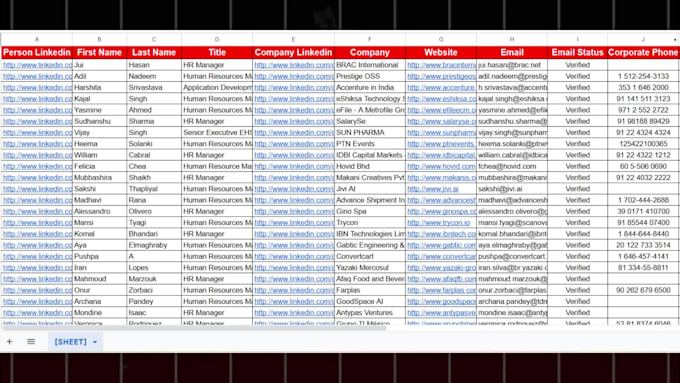Select the phone cell 60 5-506 0690
The width and height of the screenshot is (680, 383).
[643, 167]
